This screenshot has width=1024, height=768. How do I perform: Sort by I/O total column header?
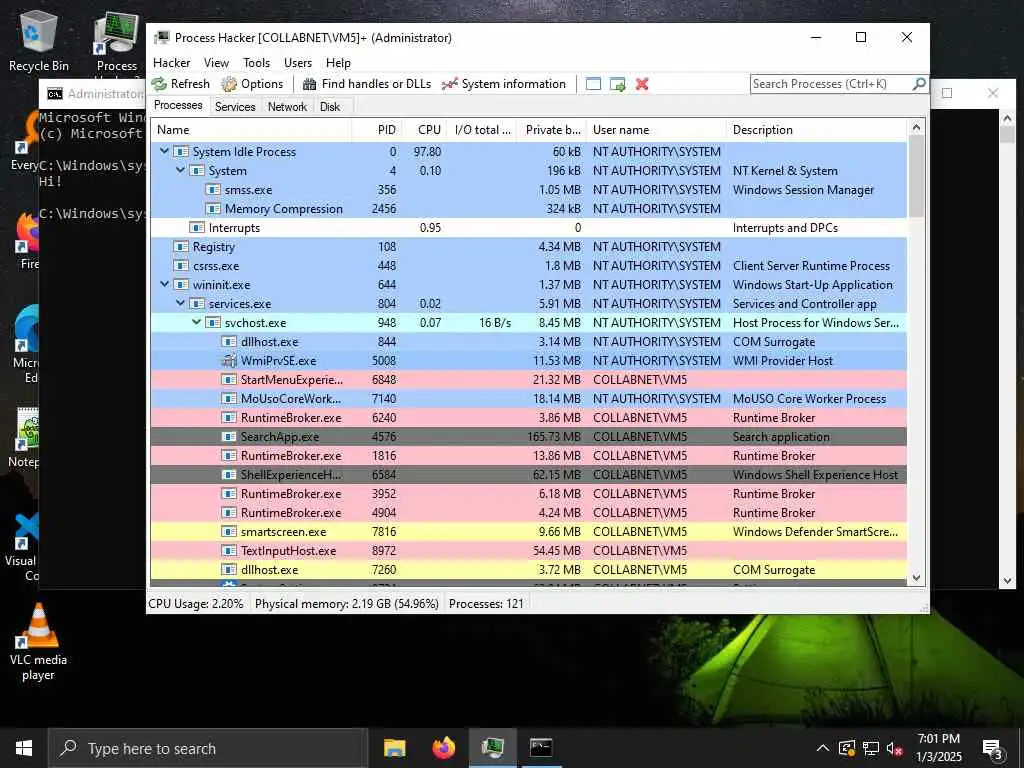point(482,129)
